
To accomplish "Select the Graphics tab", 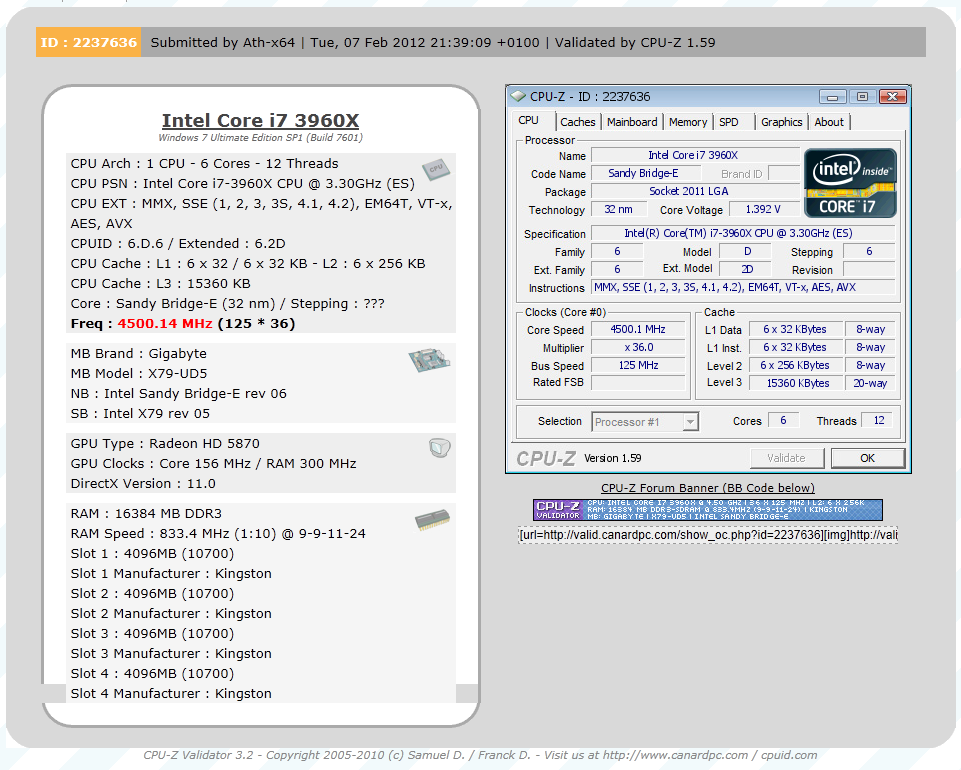I will pyautogui.click(x=781, y=122).
